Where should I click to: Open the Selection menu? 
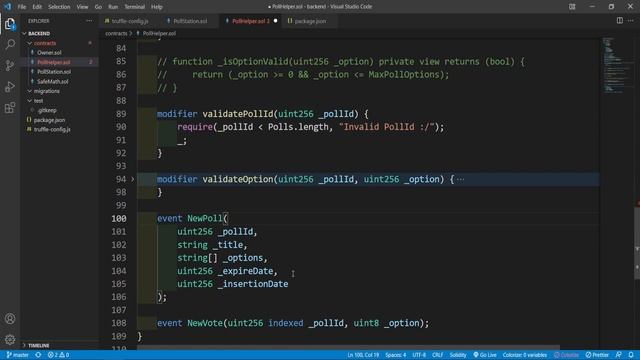point(59,7)
